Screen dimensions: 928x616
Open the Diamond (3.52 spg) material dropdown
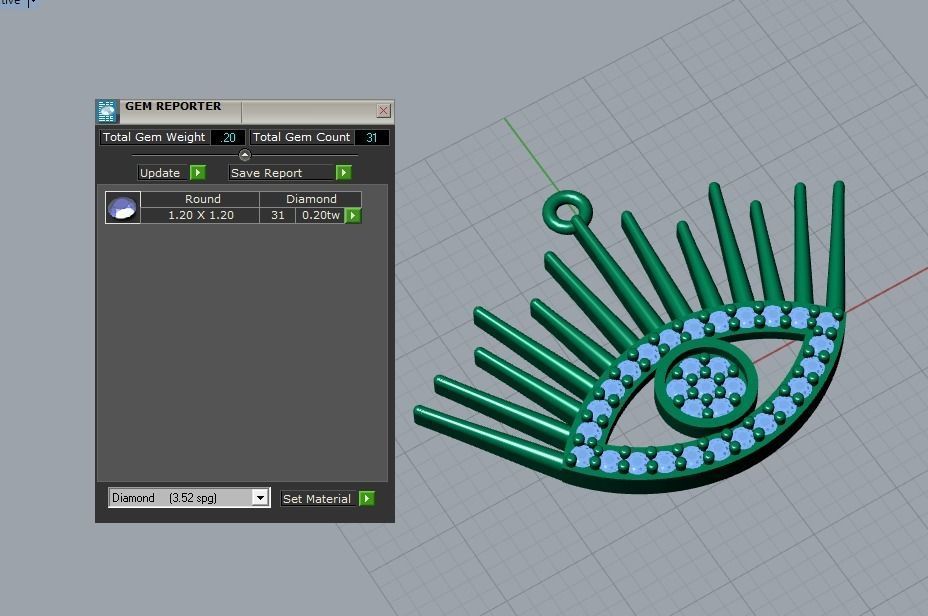click(x=189, y=498)
